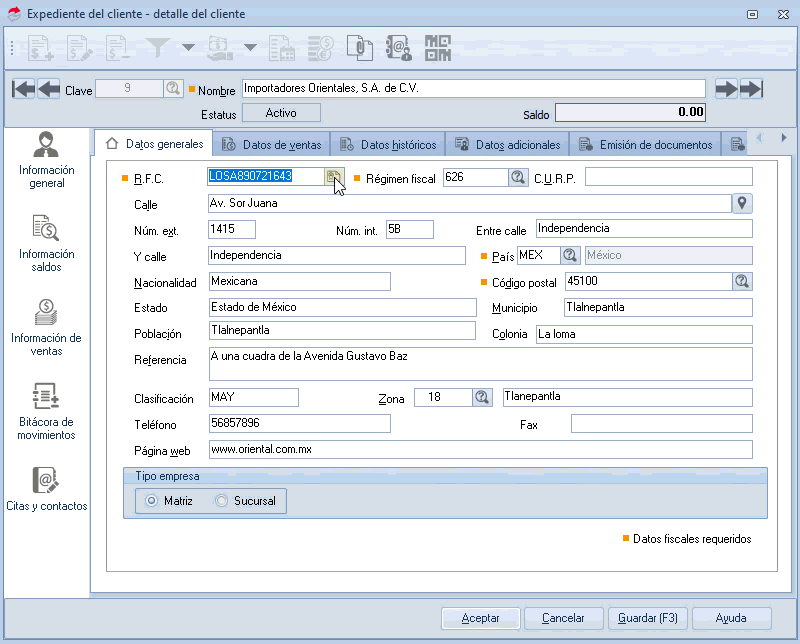The image size is (800, 644).
Task: Open the País lookup selector
Action: tap(571, 255)
